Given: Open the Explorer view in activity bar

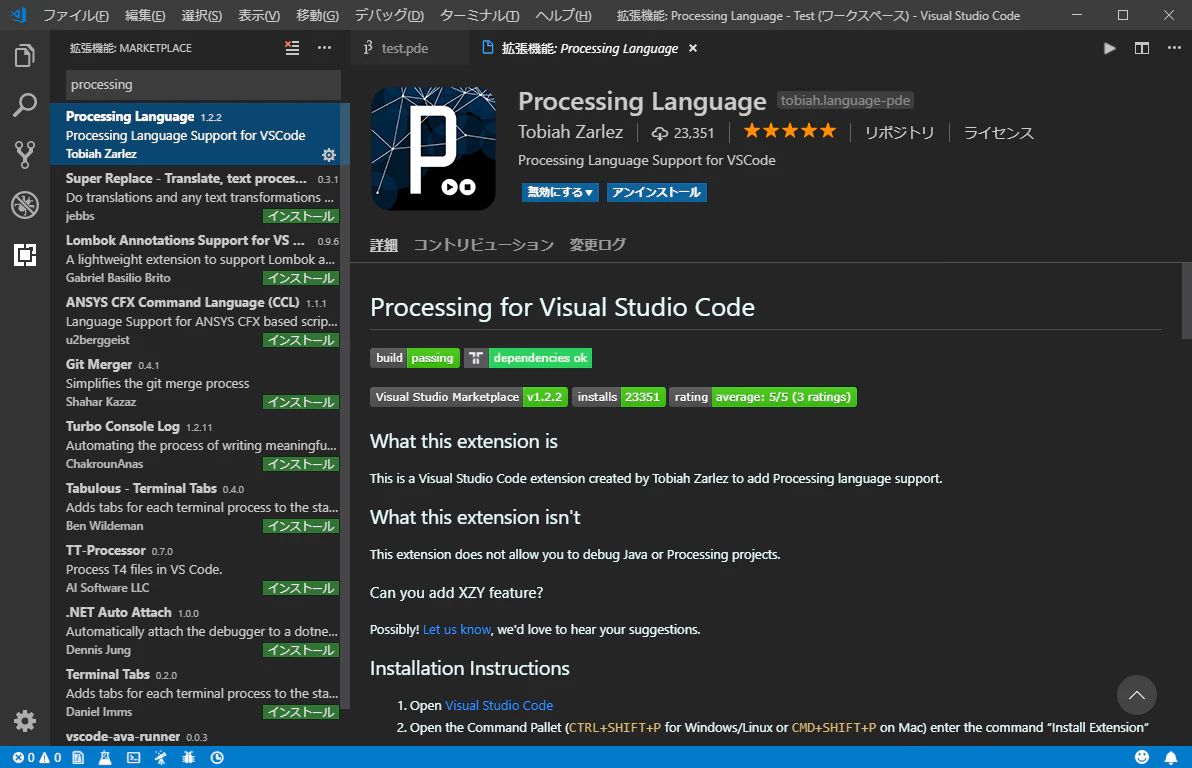Looking at the screenshot, I should click(24, 56).
